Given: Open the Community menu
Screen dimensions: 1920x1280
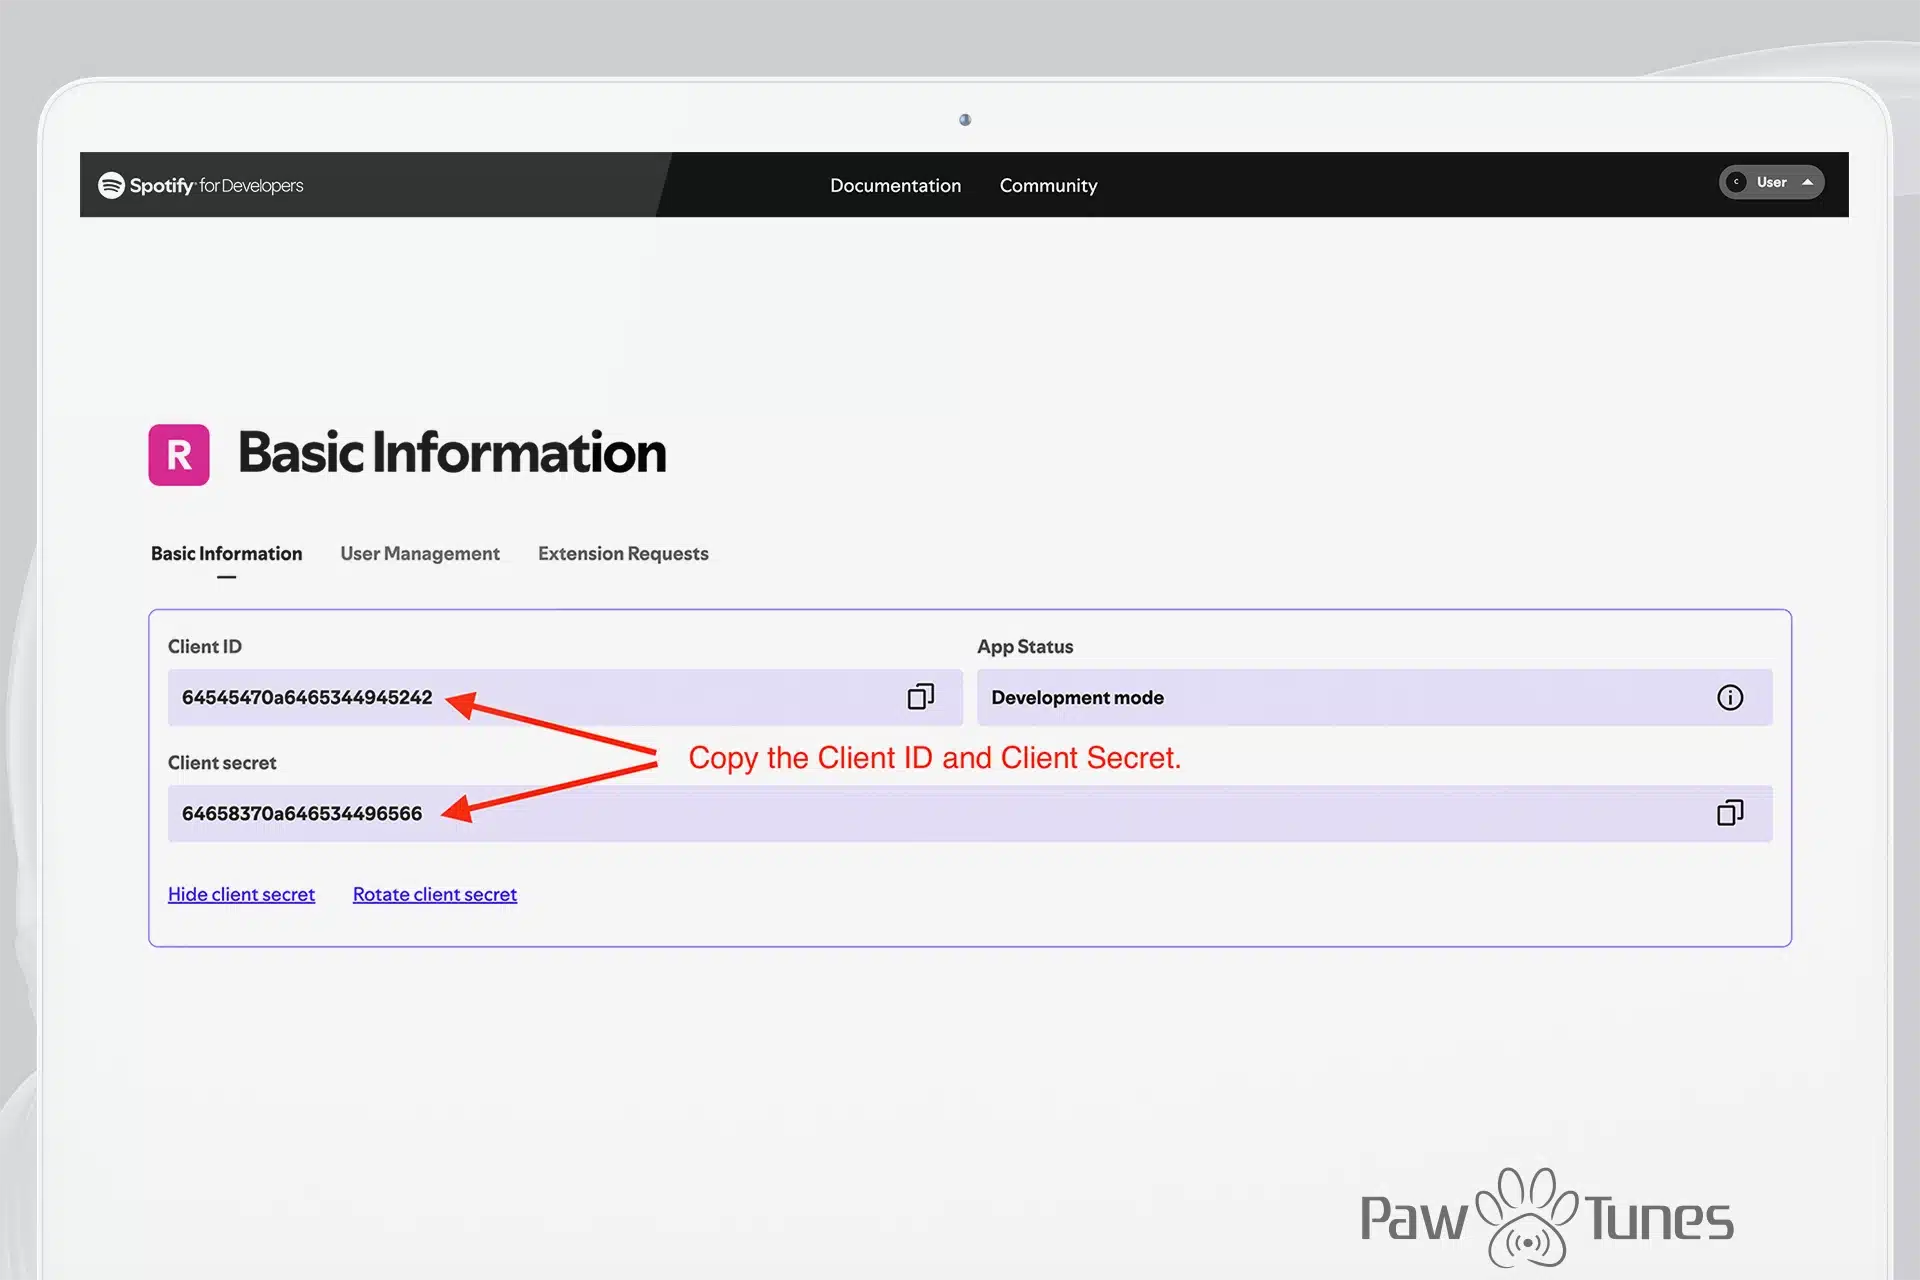Looking at the screenshot, I should [1048, 185].
